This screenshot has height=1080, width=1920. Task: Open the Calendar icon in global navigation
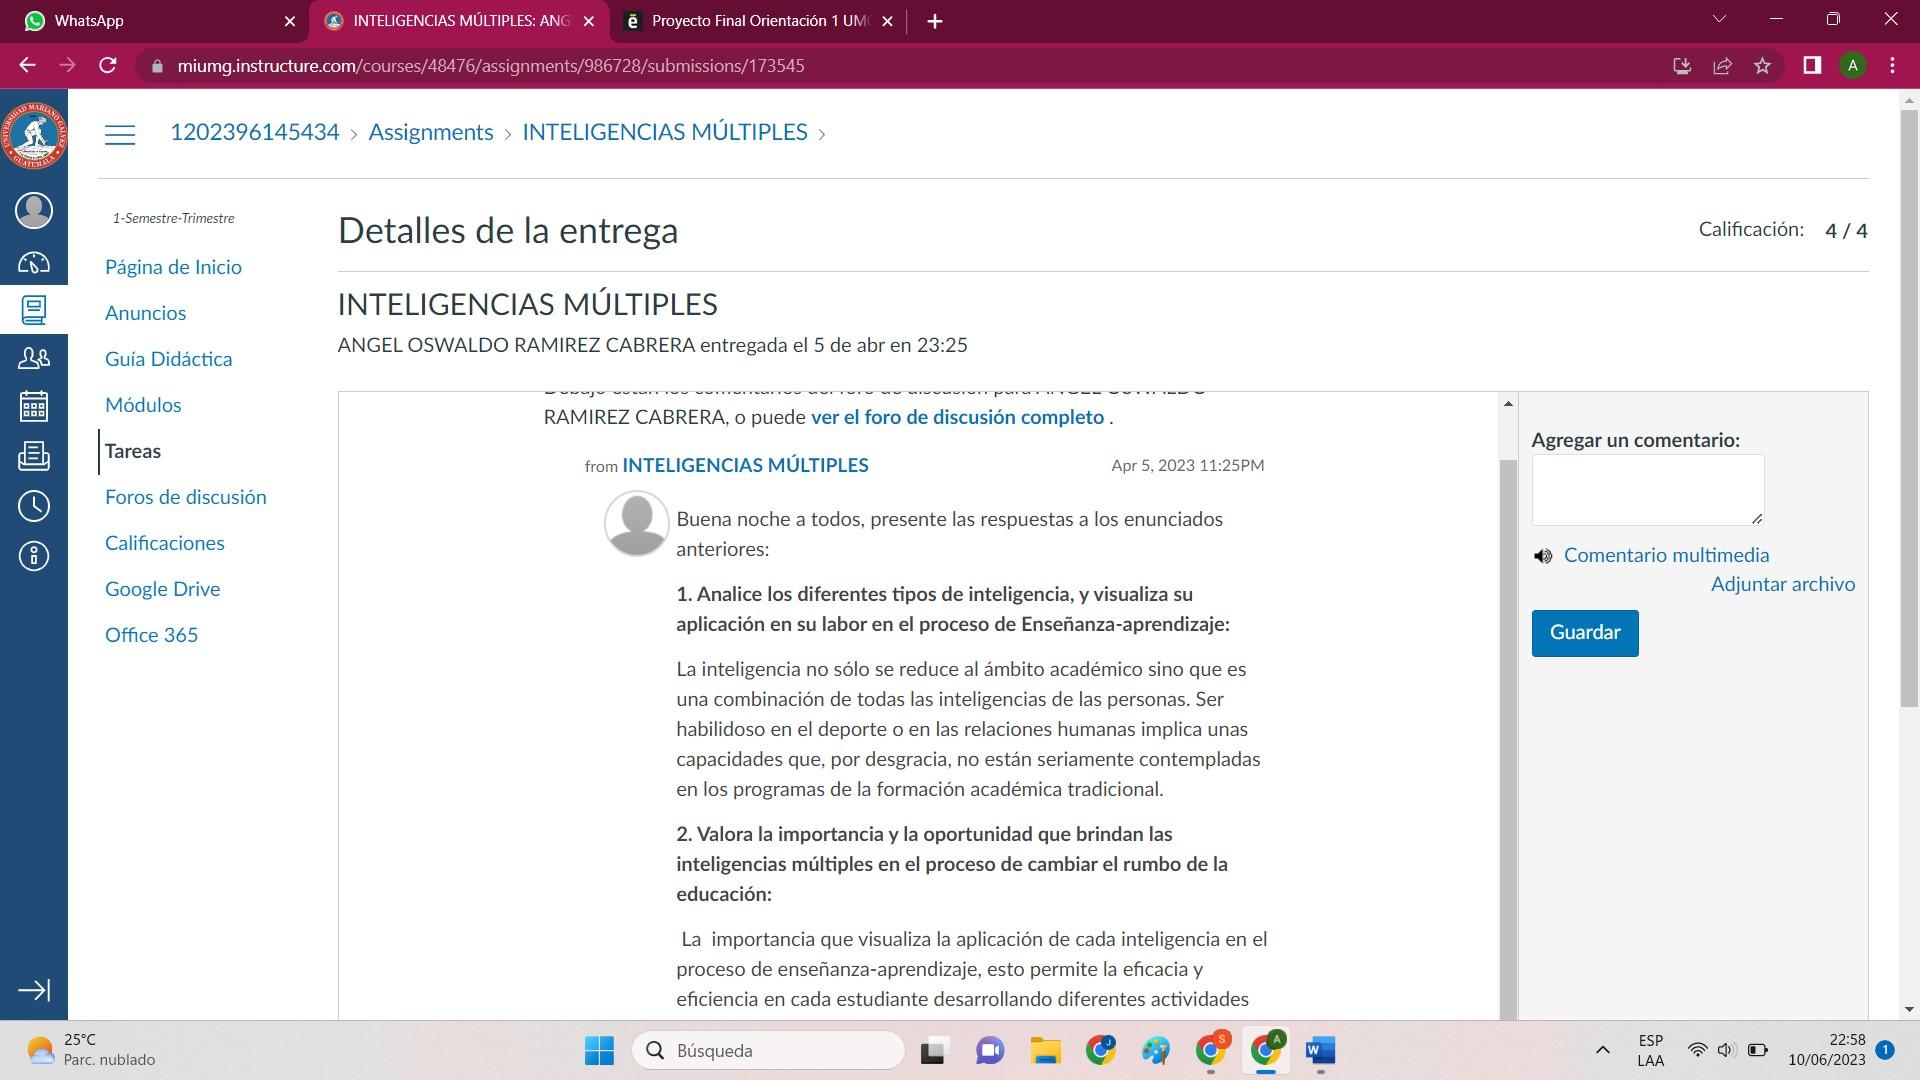(x=34, y=406)
